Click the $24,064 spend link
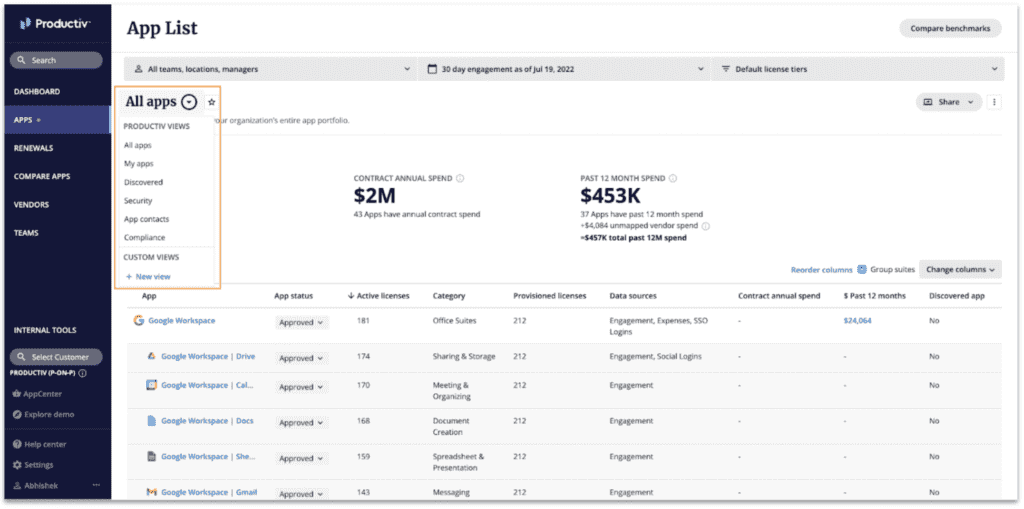This screenshot has height=509, width=1024. (x=857, y=321)
